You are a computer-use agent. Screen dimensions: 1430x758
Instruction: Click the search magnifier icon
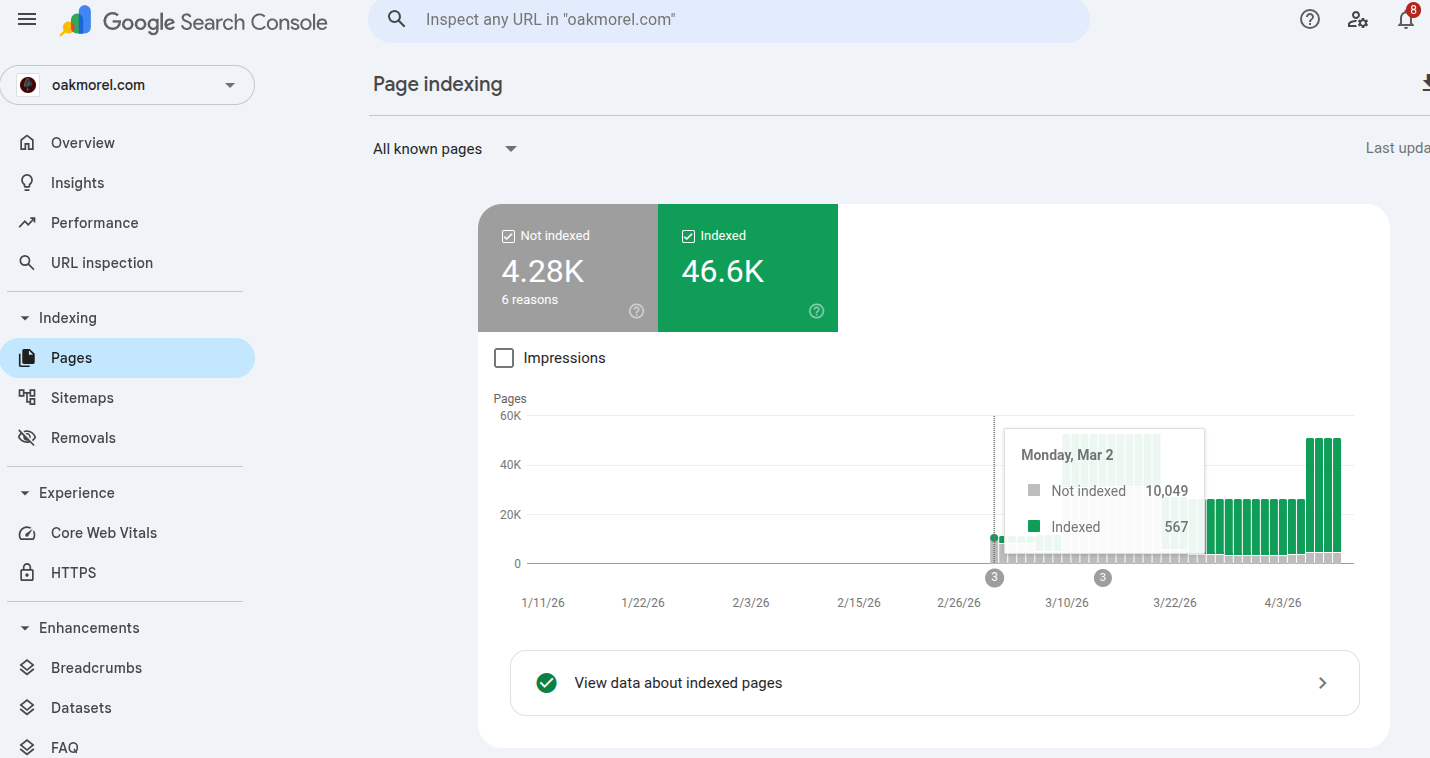[x=397, y=19]
